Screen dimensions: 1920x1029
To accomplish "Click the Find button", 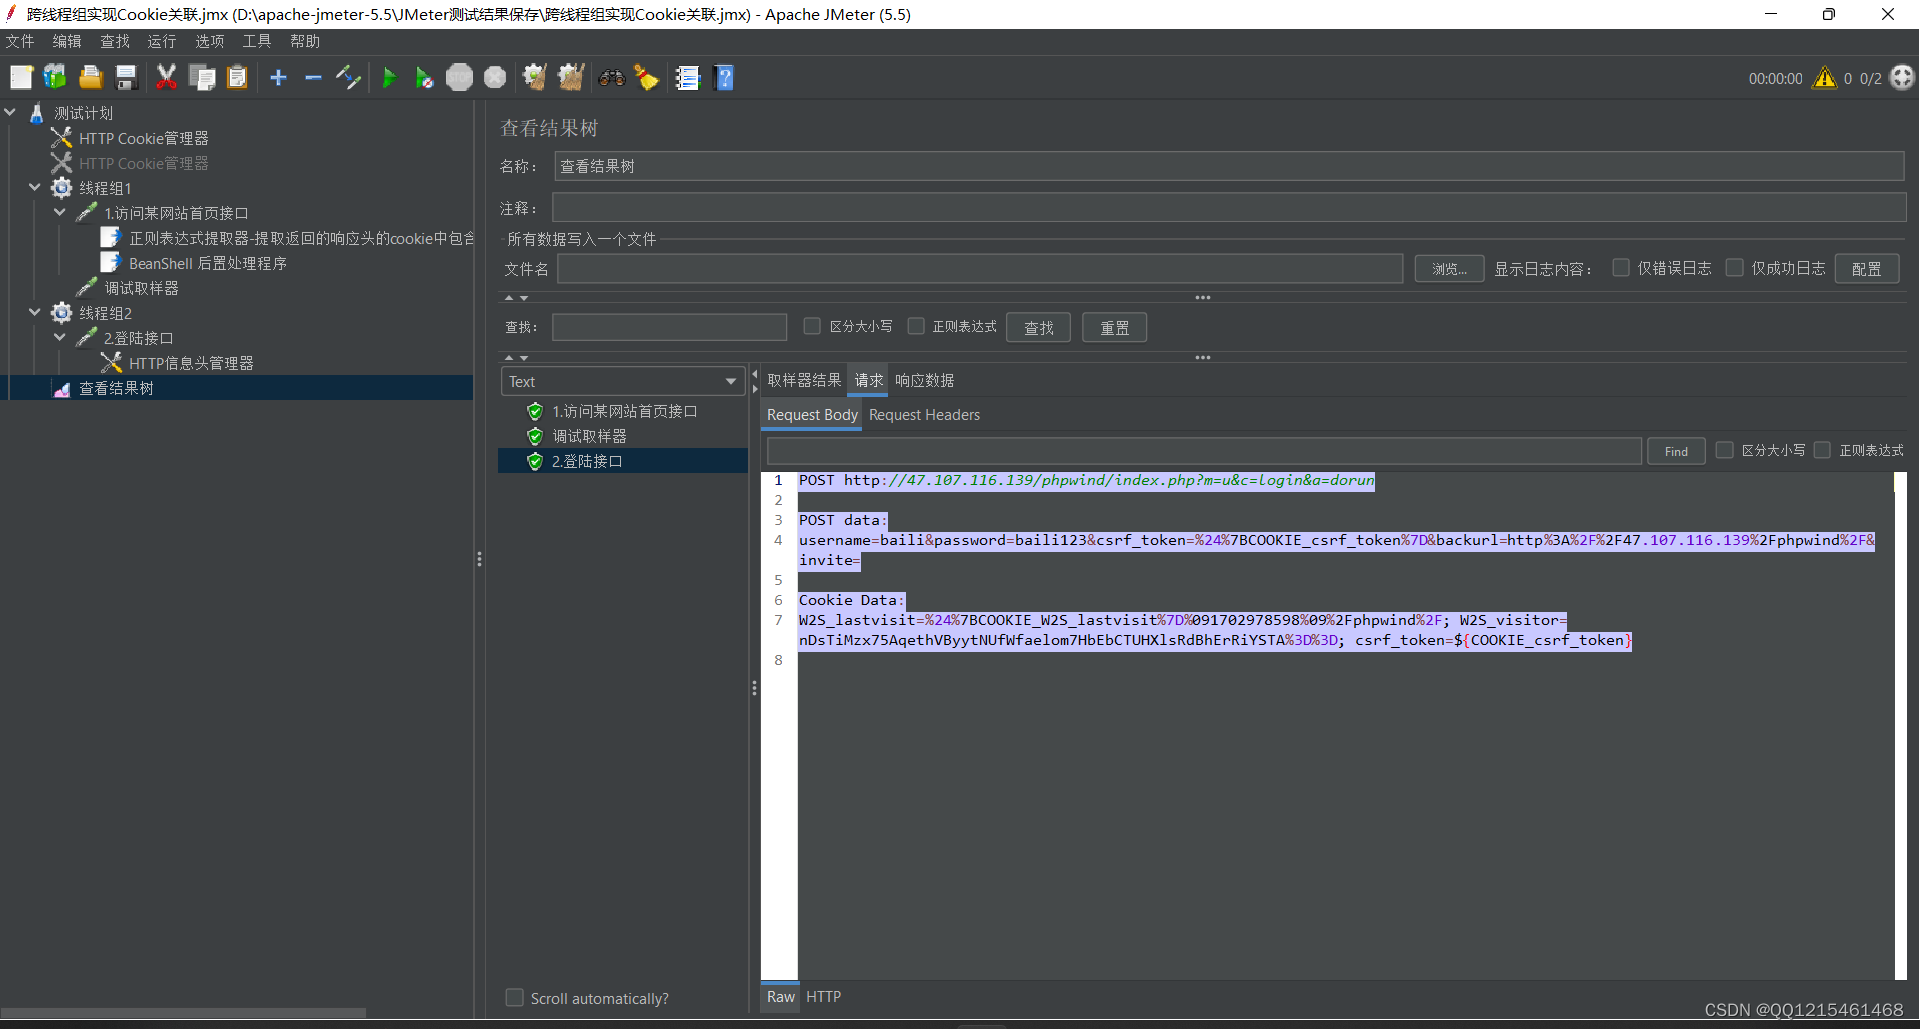I will point(1676,451).
